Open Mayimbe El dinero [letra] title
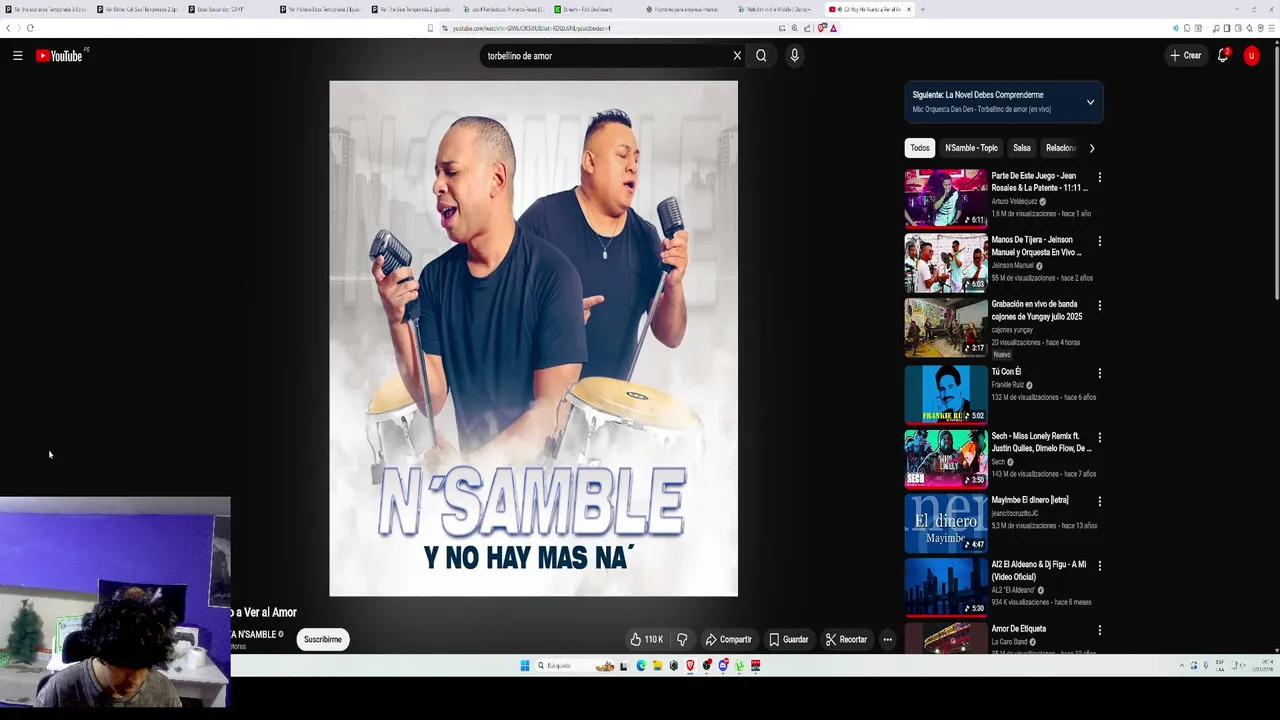This screenshot has width=1280, height=720. [x=1030, y=500]
